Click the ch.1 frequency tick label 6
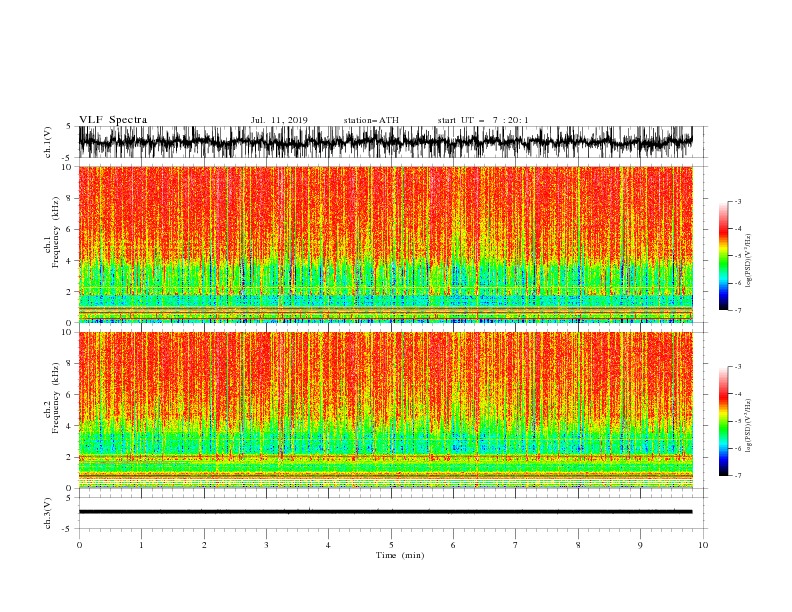This screenshot has width=792, height=612. tap(70, 229)
